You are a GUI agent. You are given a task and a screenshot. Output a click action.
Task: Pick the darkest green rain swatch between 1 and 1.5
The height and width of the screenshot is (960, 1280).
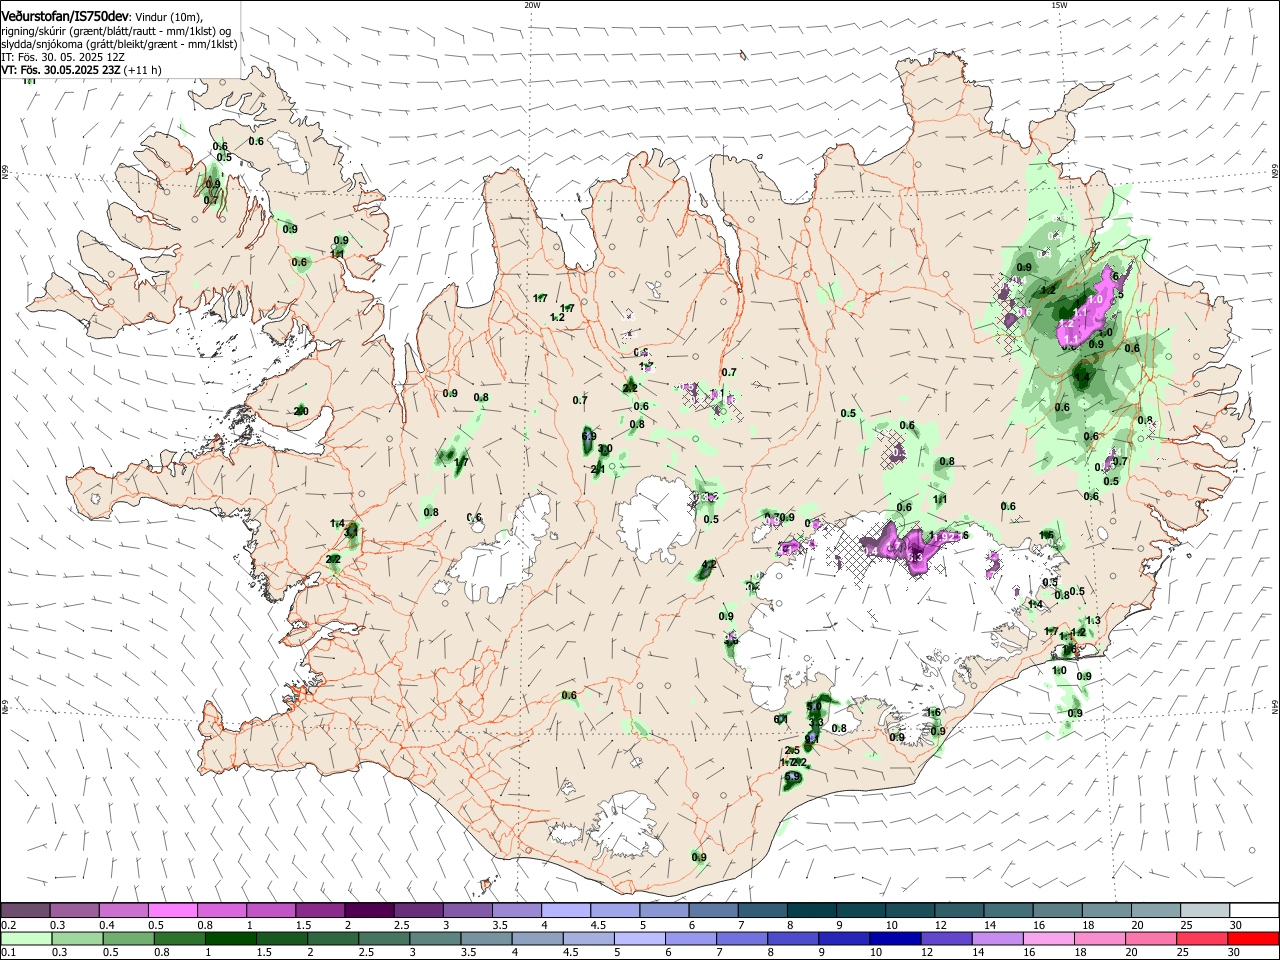point(230,939)
